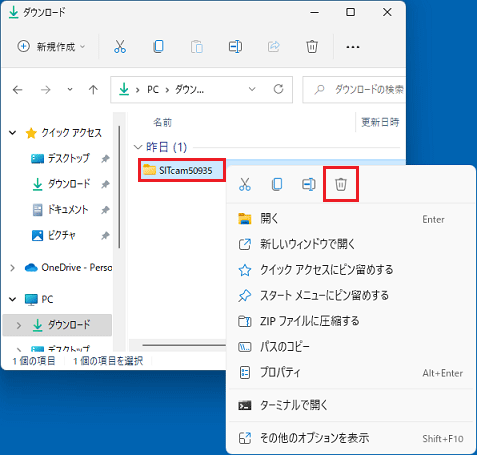Expand ダウンロード under PC
This screenshot has width=477, height=455.
tap(19, 325)
